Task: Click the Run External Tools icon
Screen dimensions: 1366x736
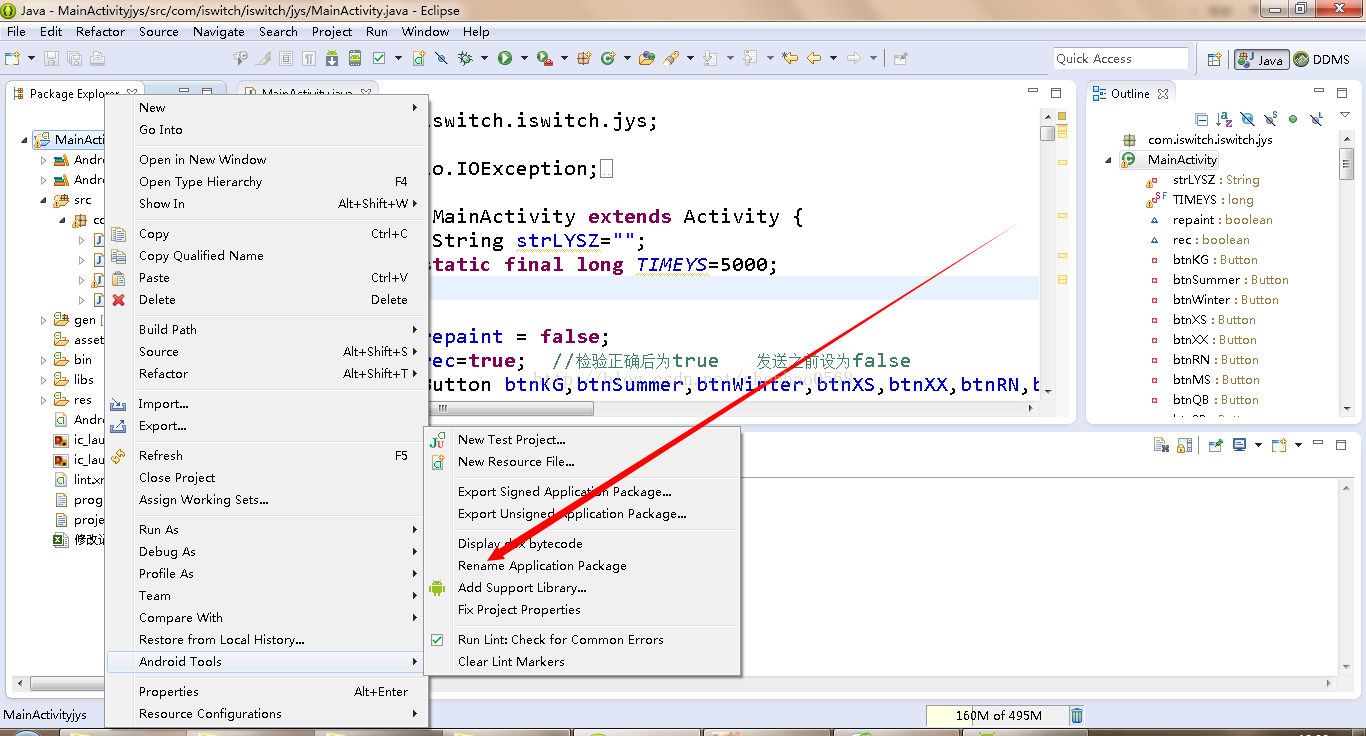Action: click(545, 58)
